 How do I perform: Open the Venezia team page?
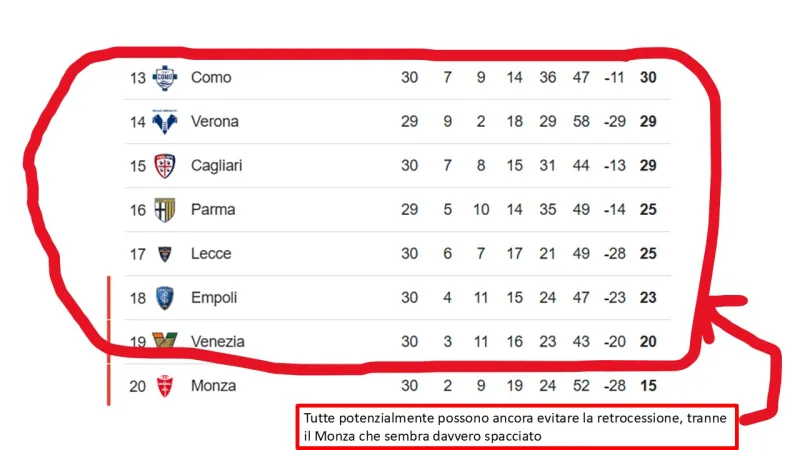pos(218,342)
